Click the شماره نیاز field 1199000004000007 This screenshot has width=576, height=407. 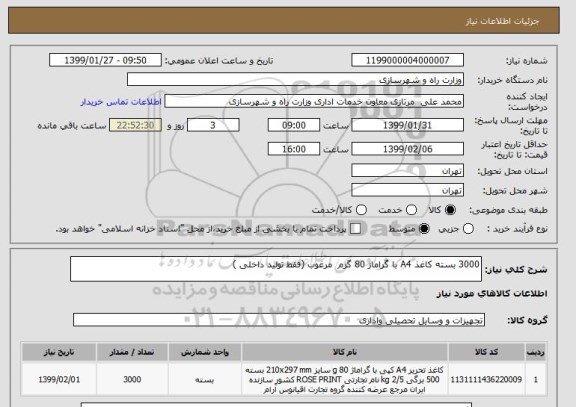click(407, 60)
